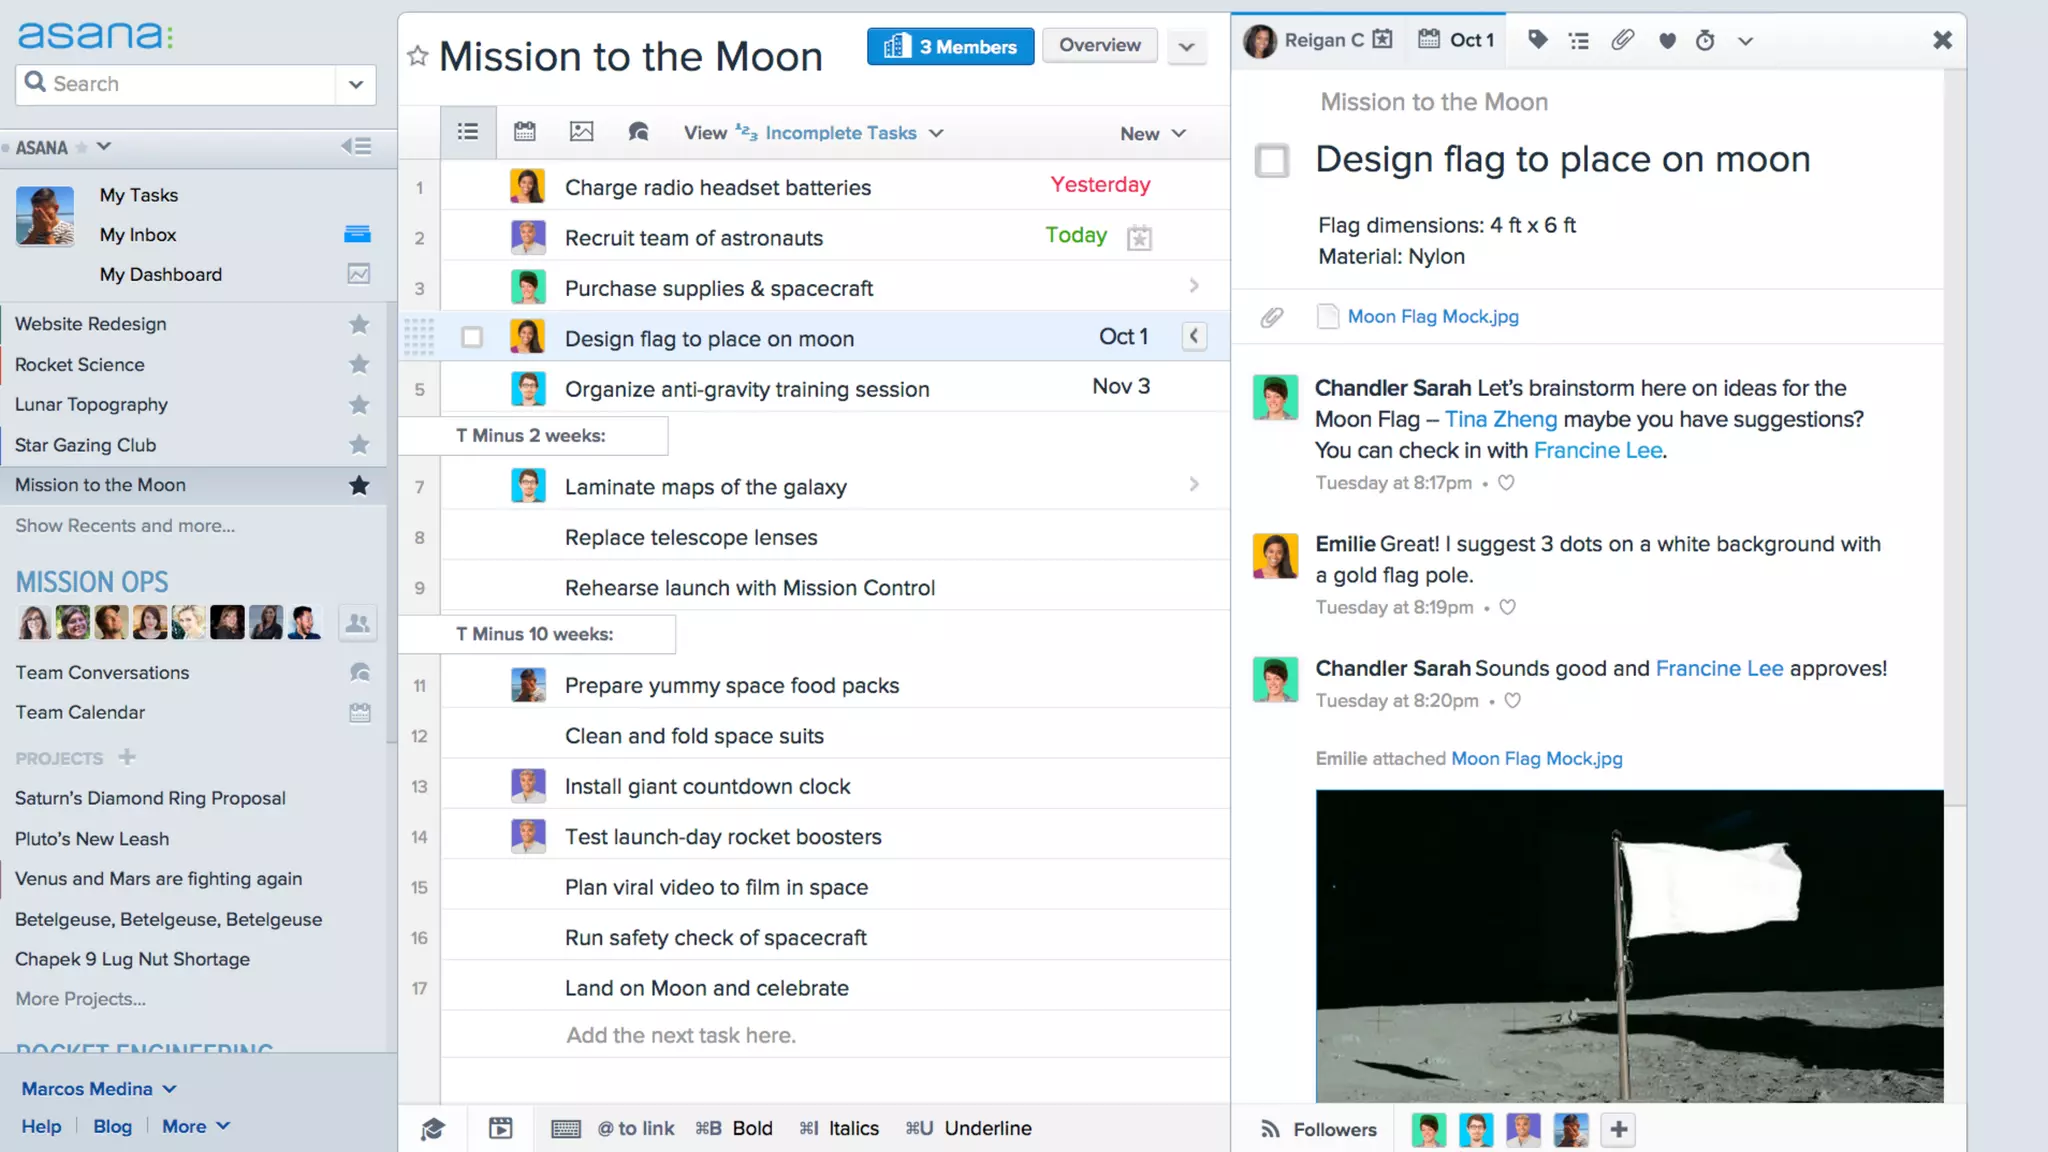Switch to calendar view icon in project toolbar
The width and height of the screenshot is (2048, 1152).
[524, 132]
